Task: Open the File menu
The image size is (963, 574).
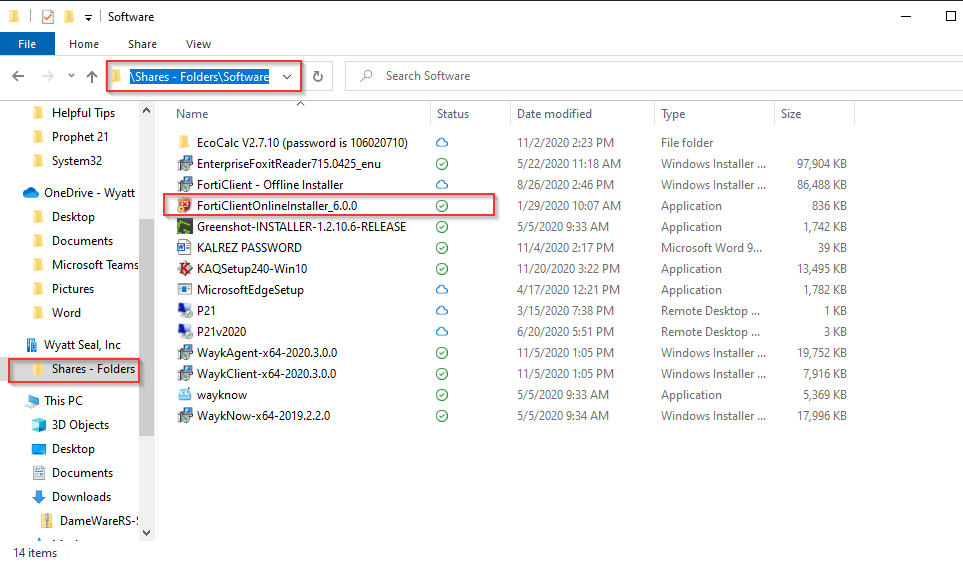Action: click(x=27, y=44)
